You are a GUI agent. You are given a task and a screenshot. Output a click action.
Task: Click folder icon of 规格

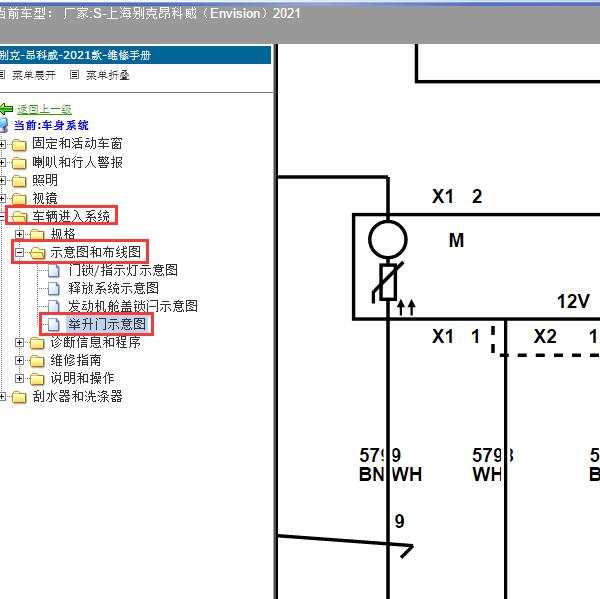point(37,234)
